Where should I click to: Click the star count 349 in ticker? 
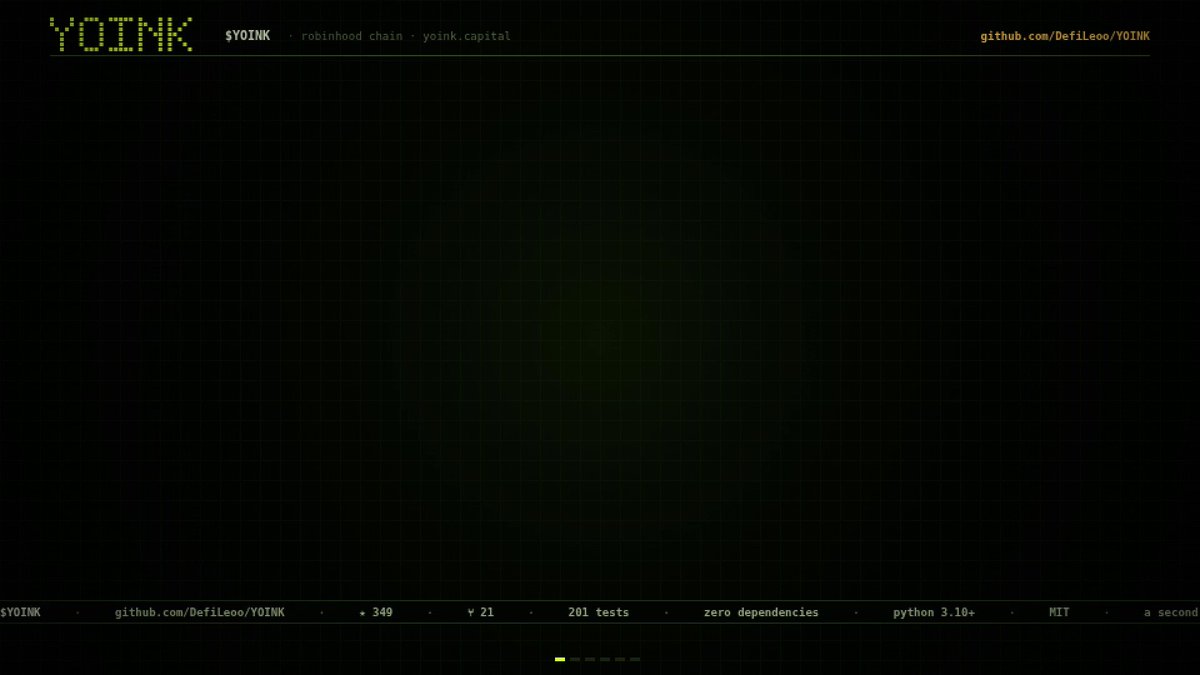pos(376,612)
